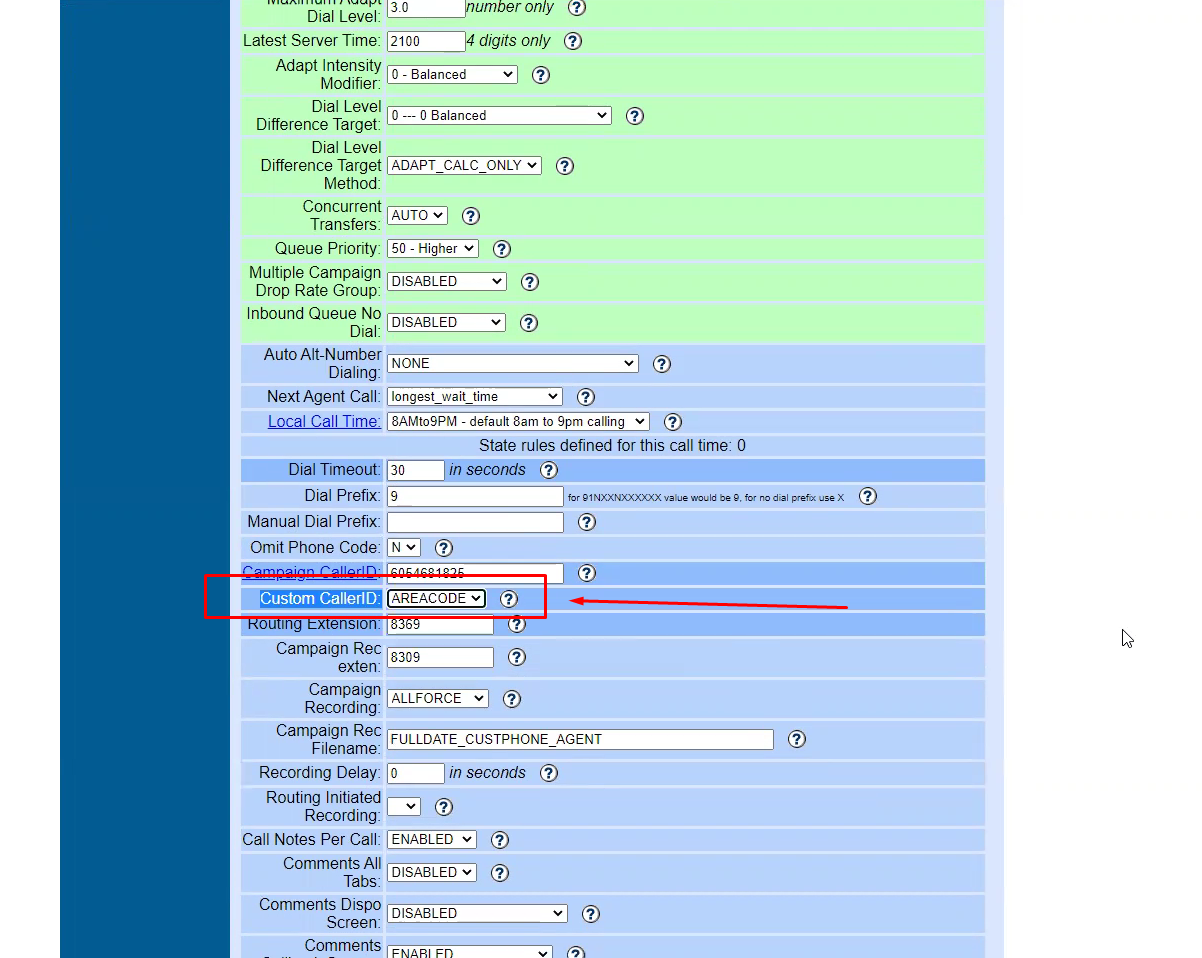Viewport: 1202px width, 958px height.
Task: Click the Campaign CallerID number field
Action: click(475, 573)
